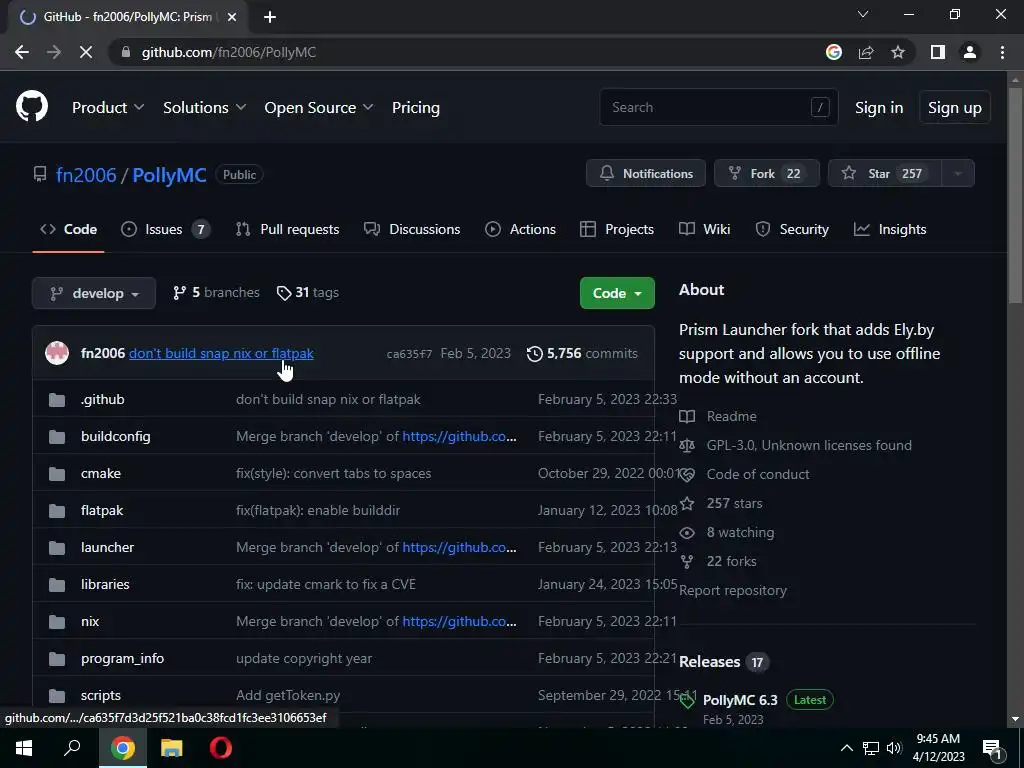Viewport: 1024px width, 768px height.
Task: Open taskbar search magnifier
Action: [x=72, y=748]
